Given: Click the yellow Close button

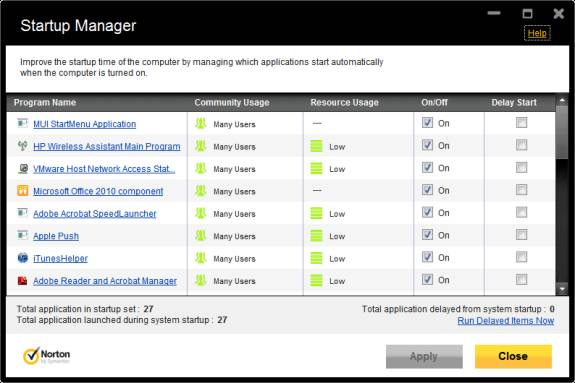Looking at the screenshot, I should [x=513, y=356].
